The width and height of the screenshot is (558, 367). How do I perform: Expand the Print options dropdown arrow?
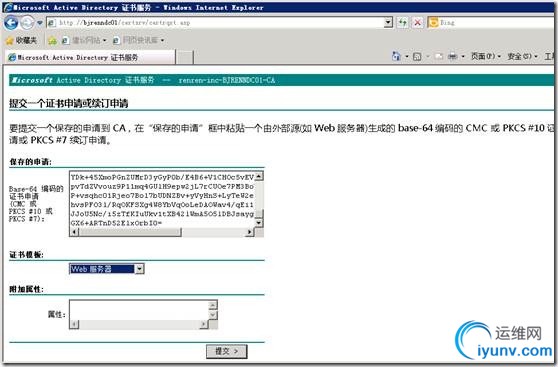[463, 56]
